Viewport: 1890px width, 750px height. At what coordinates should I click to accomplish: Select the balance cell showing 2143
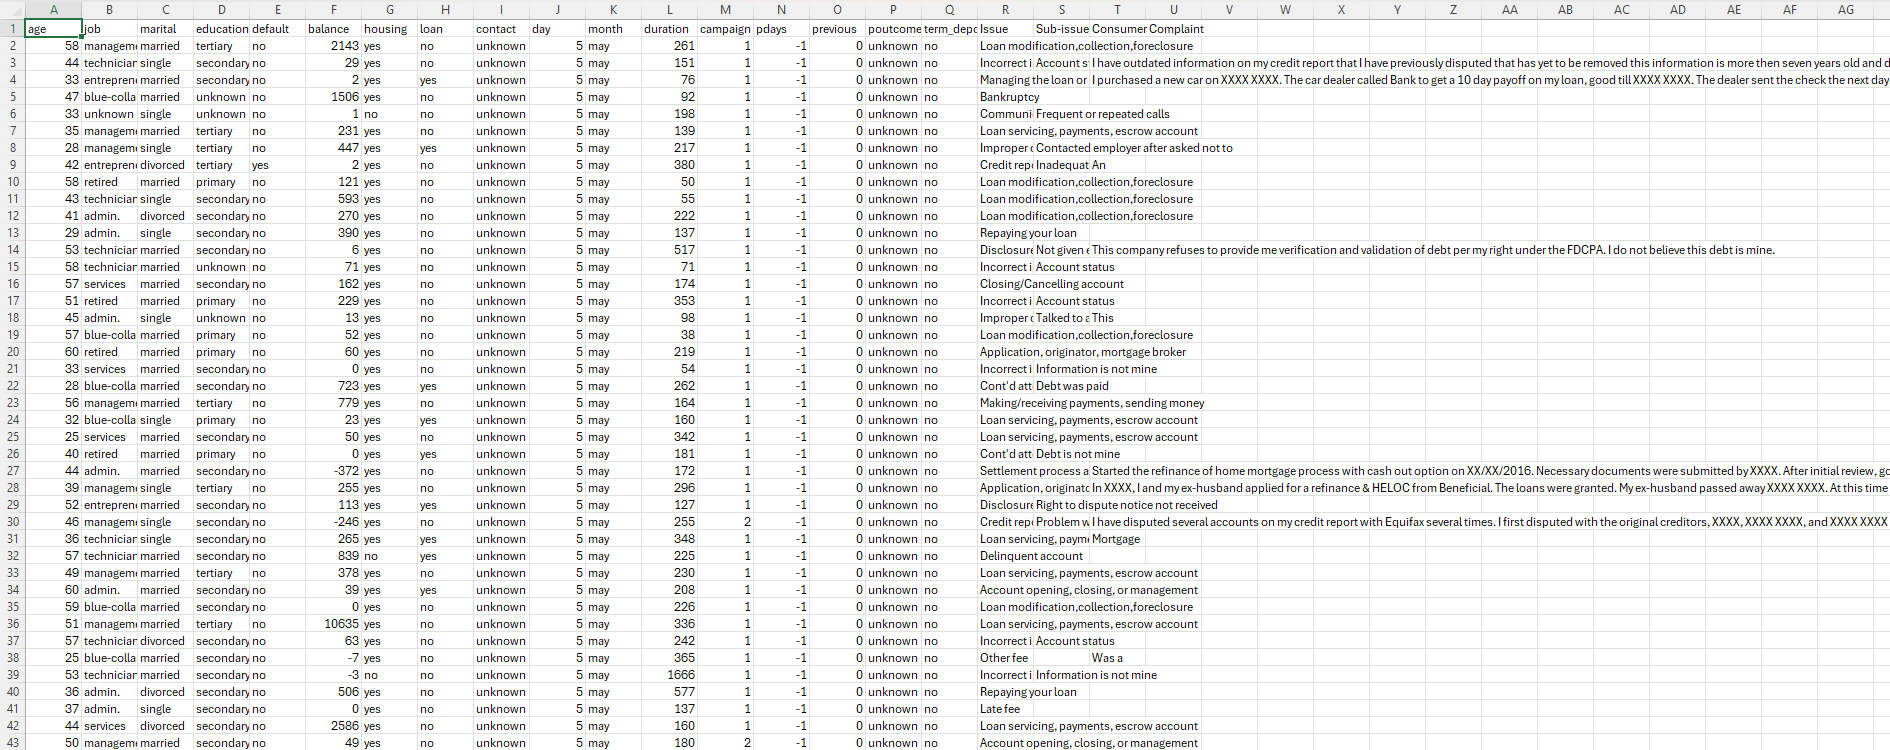[333, 46]
